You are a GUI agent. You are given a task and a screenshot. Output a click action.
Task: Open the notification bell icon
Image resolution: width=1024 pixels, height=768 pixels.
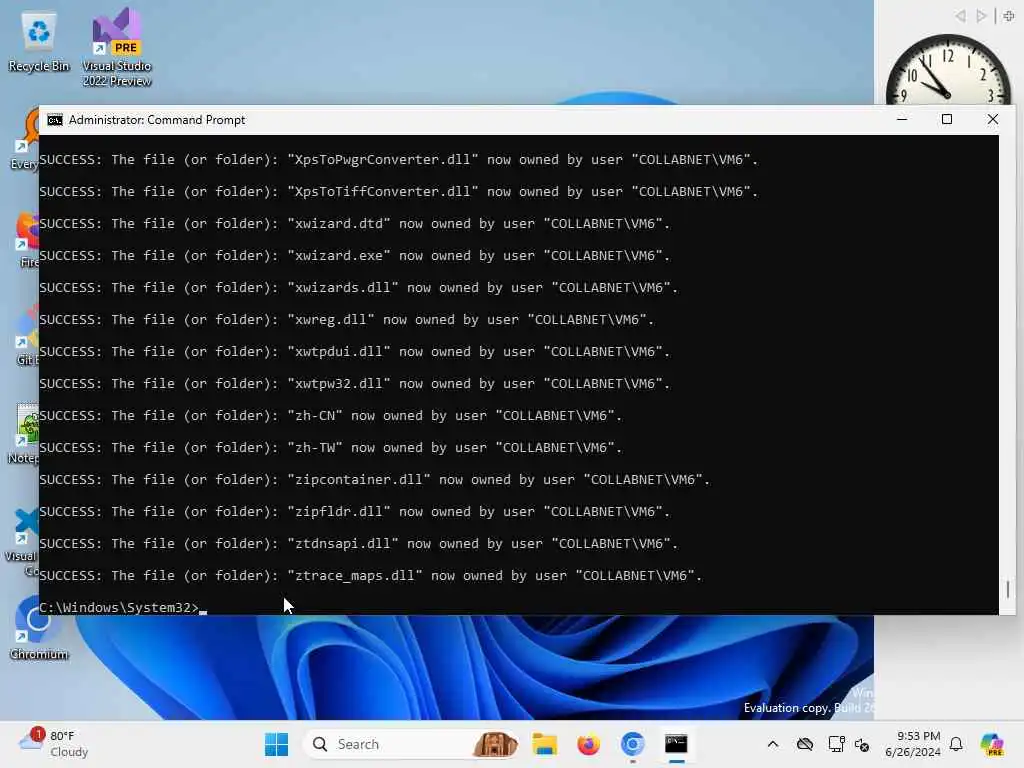click(x=956, y=744)
